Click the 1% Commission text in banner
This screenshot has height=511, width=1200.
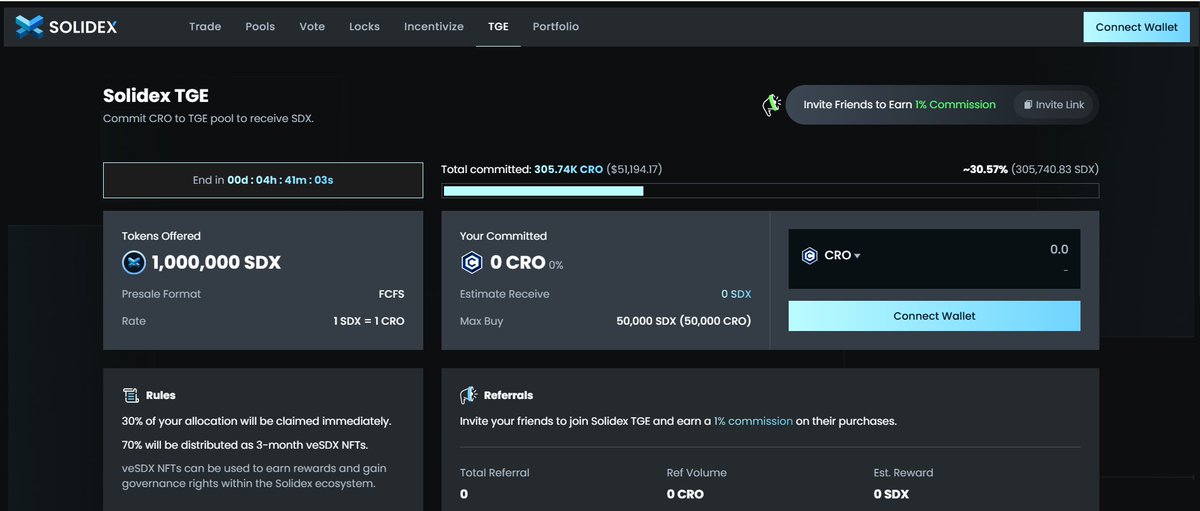pos(955,105)
